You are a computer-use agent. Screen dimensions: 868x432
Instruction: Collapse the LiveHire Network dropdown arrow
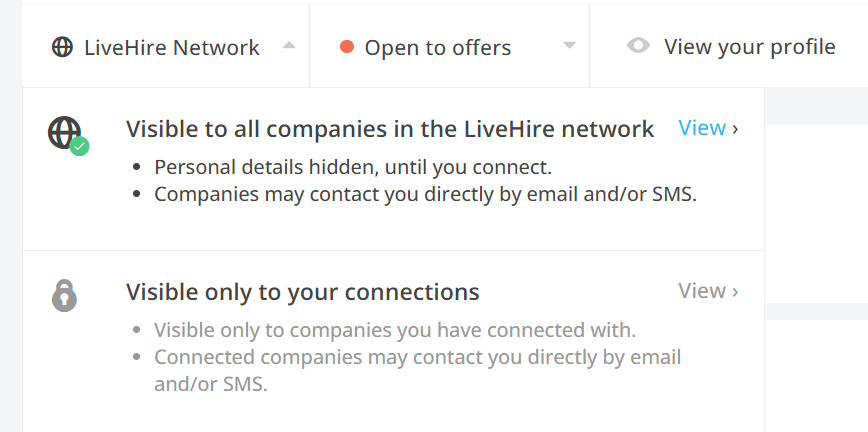tap(289, 45)
